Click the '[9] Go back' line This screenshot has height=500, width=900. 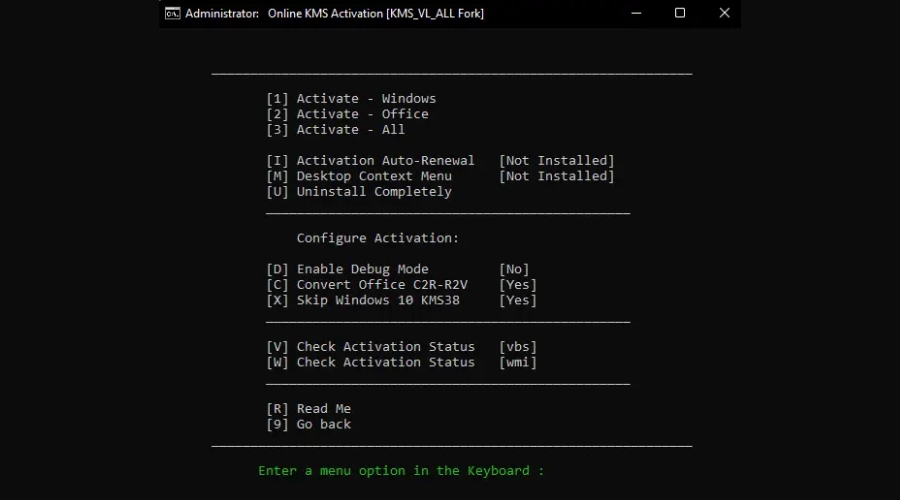[x=308, y=424]
